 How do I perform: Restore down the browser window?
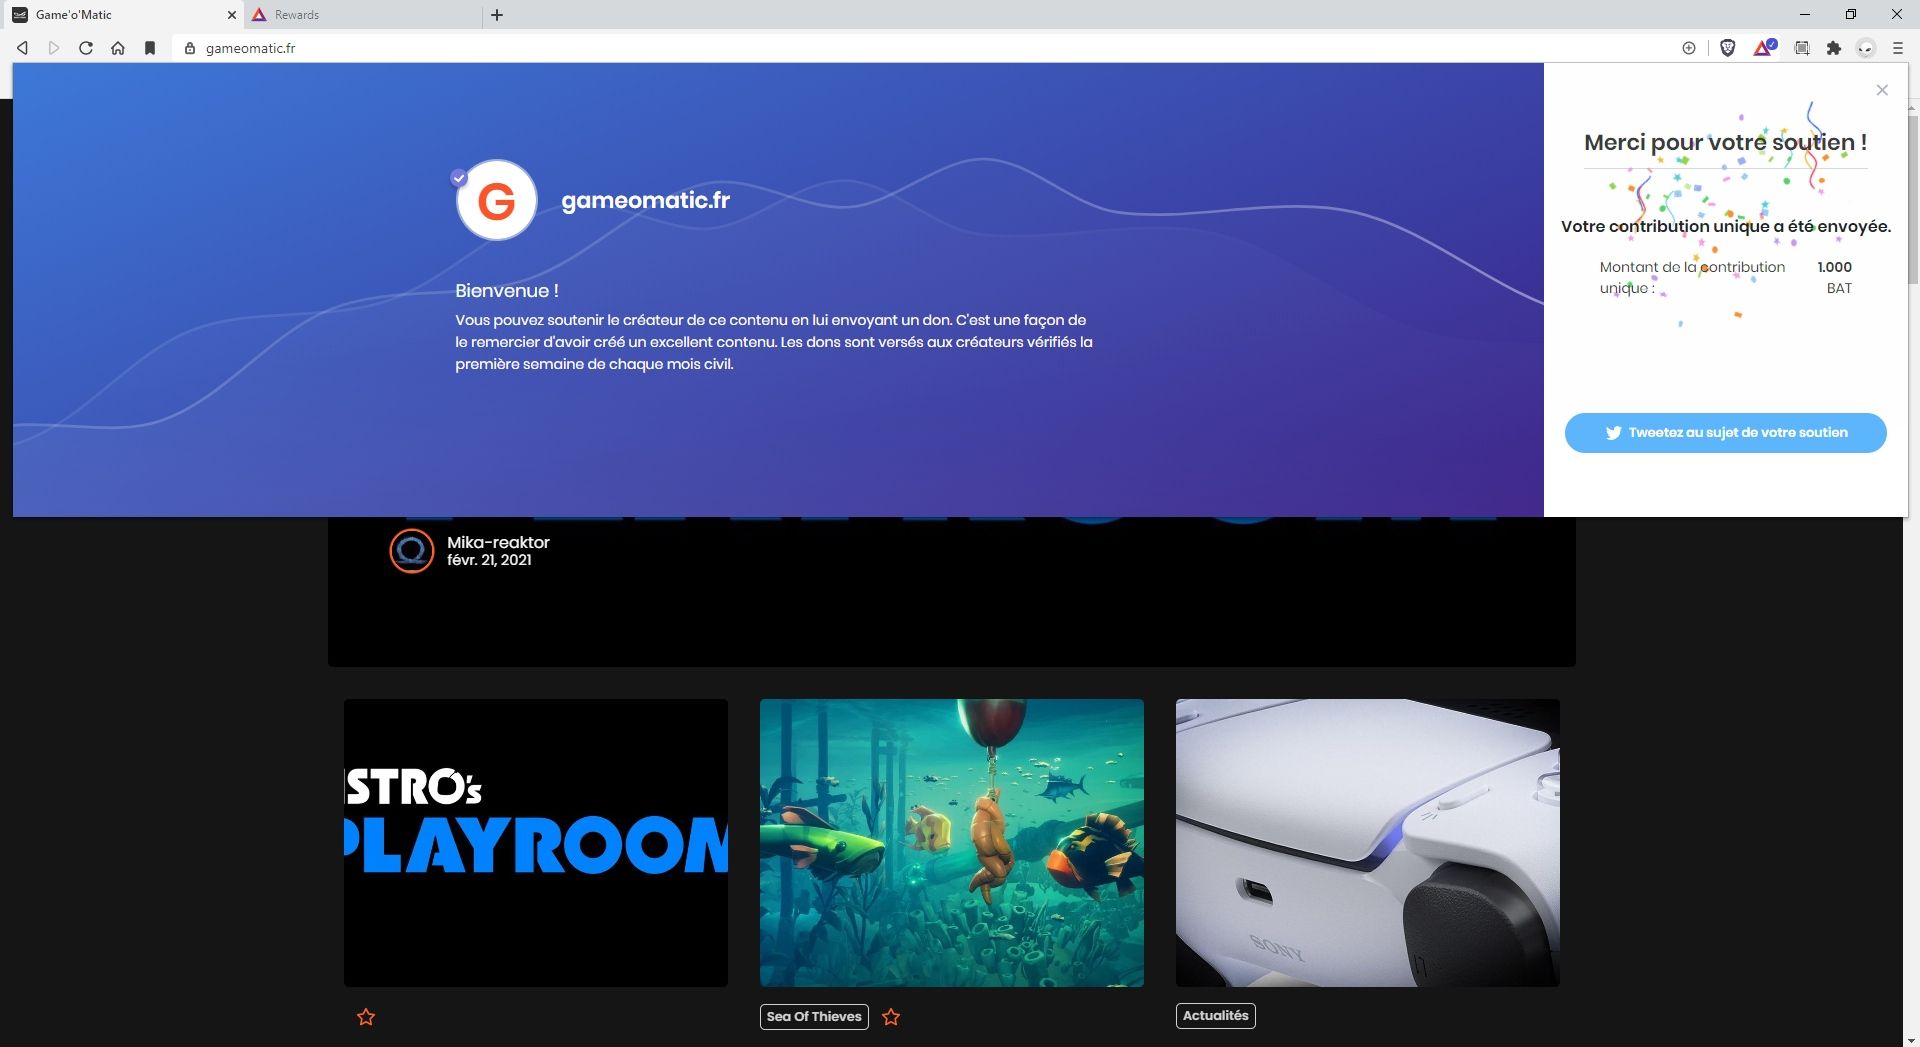click(1851, 15)
